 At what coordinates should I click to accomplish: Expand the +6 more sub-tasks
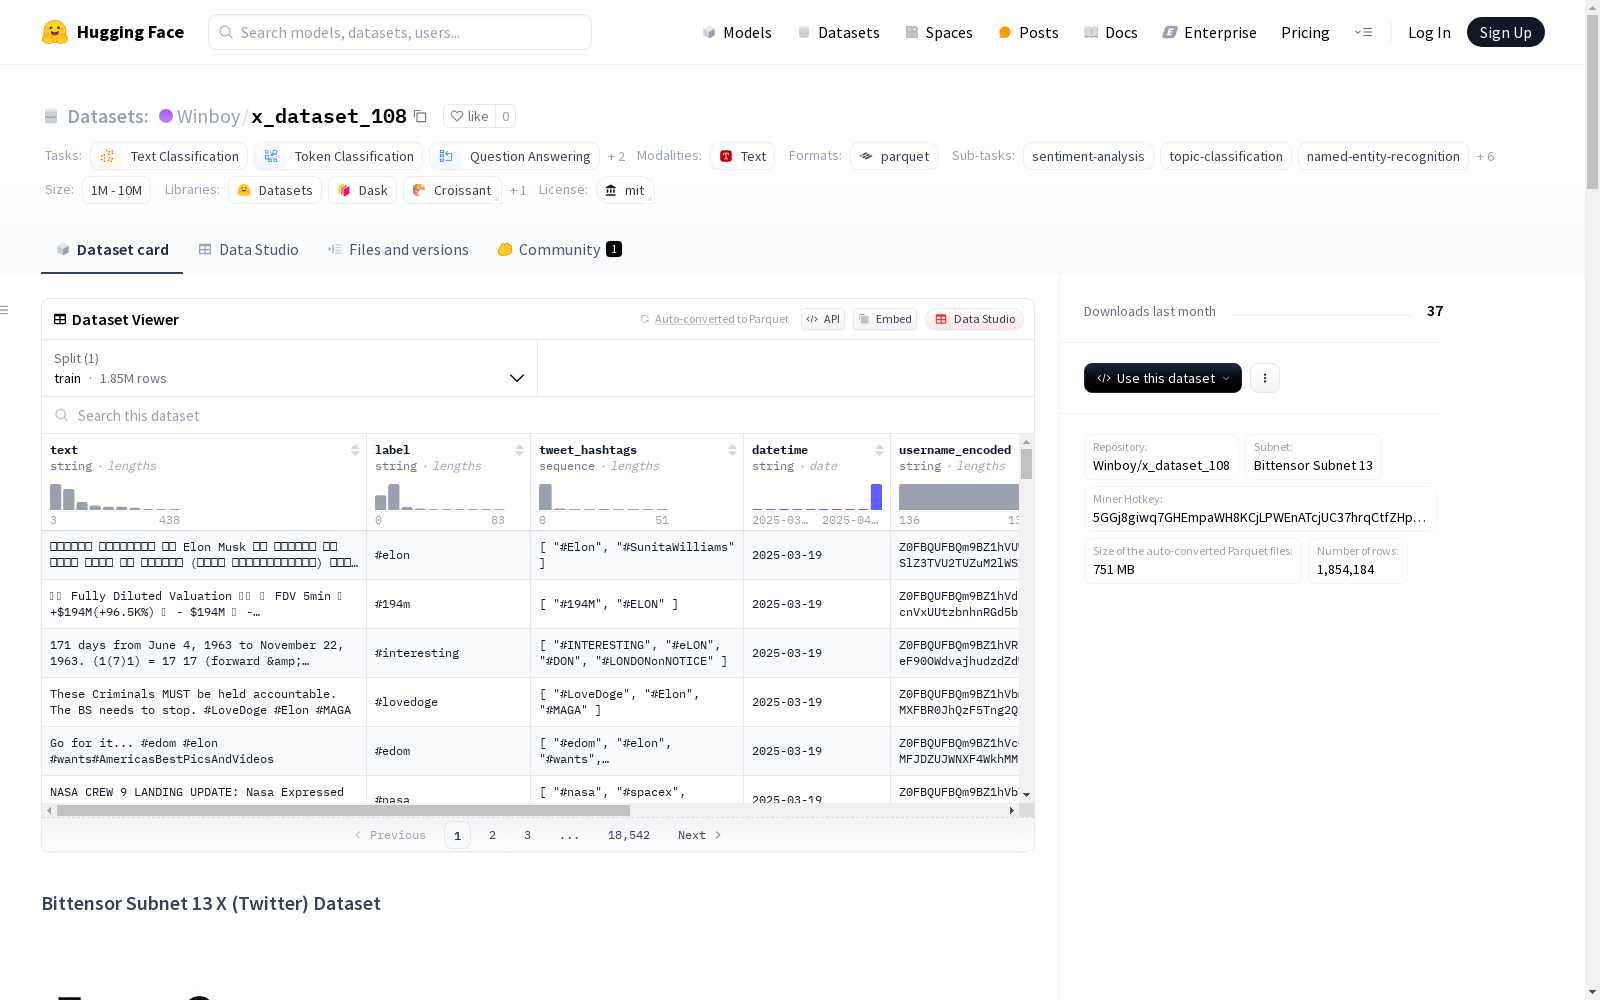1485,156
